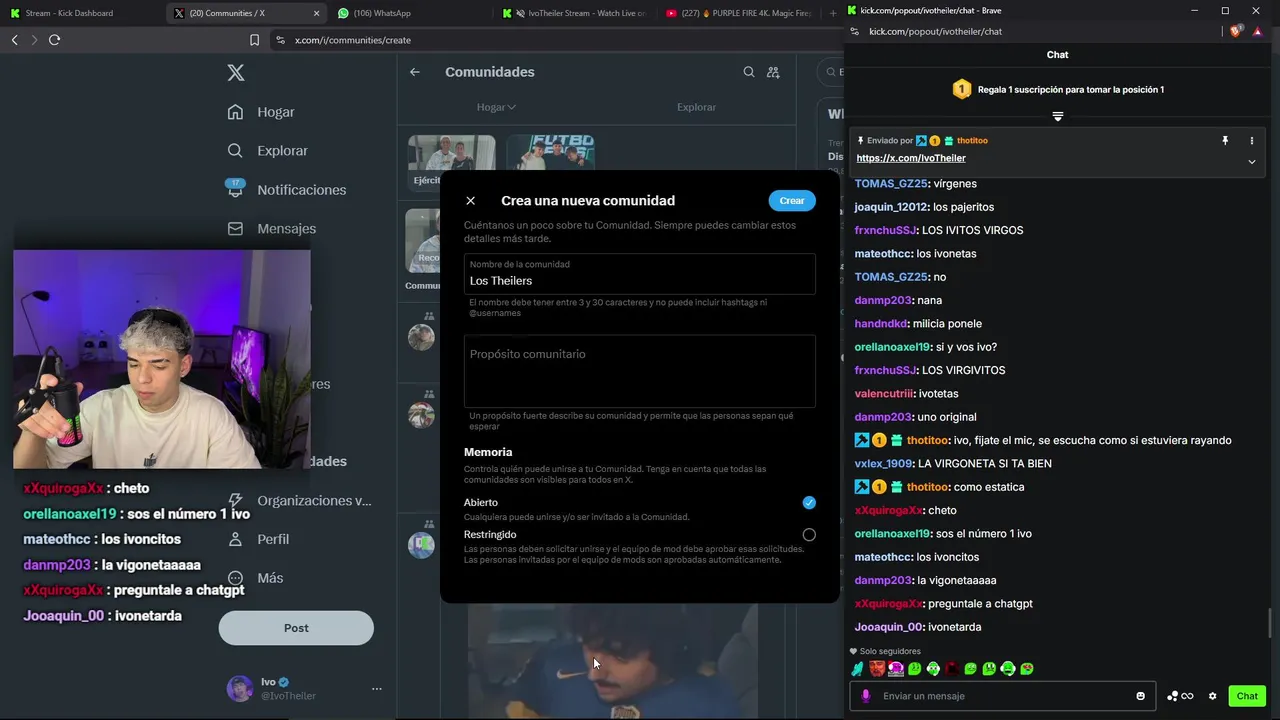The width and height of the screenshot is (1280, 720).
Task: Click the x.com address bar URL
Action: coord(353,40)
